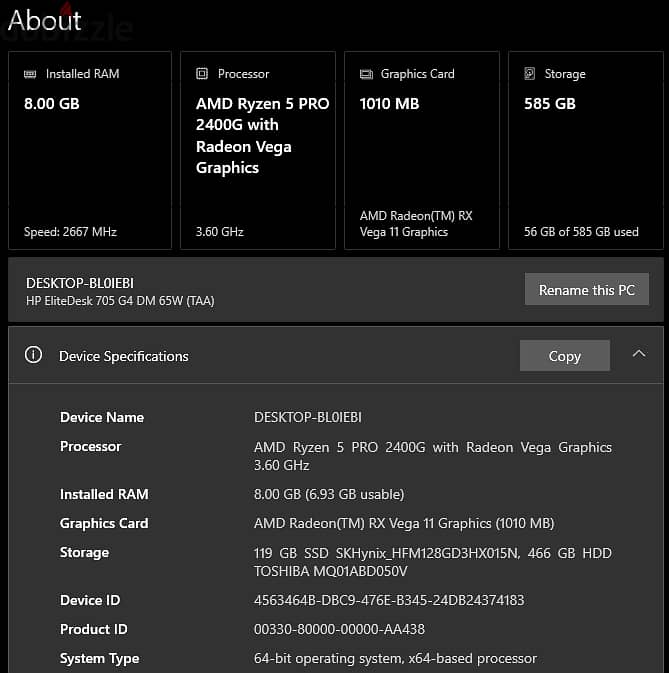Open the Processor AMD Ryzen card

click(x=258, y=150)
